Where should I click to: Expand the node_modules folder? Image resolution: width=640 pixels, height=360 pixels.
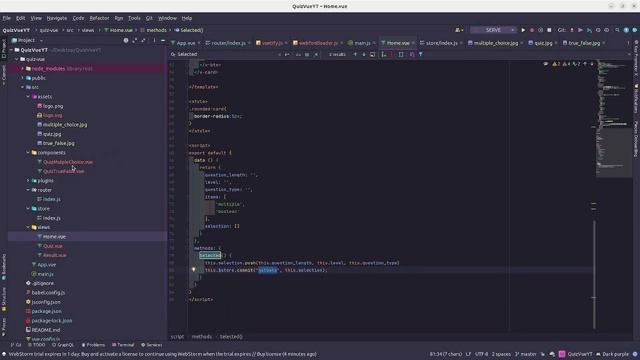[22, 69]
